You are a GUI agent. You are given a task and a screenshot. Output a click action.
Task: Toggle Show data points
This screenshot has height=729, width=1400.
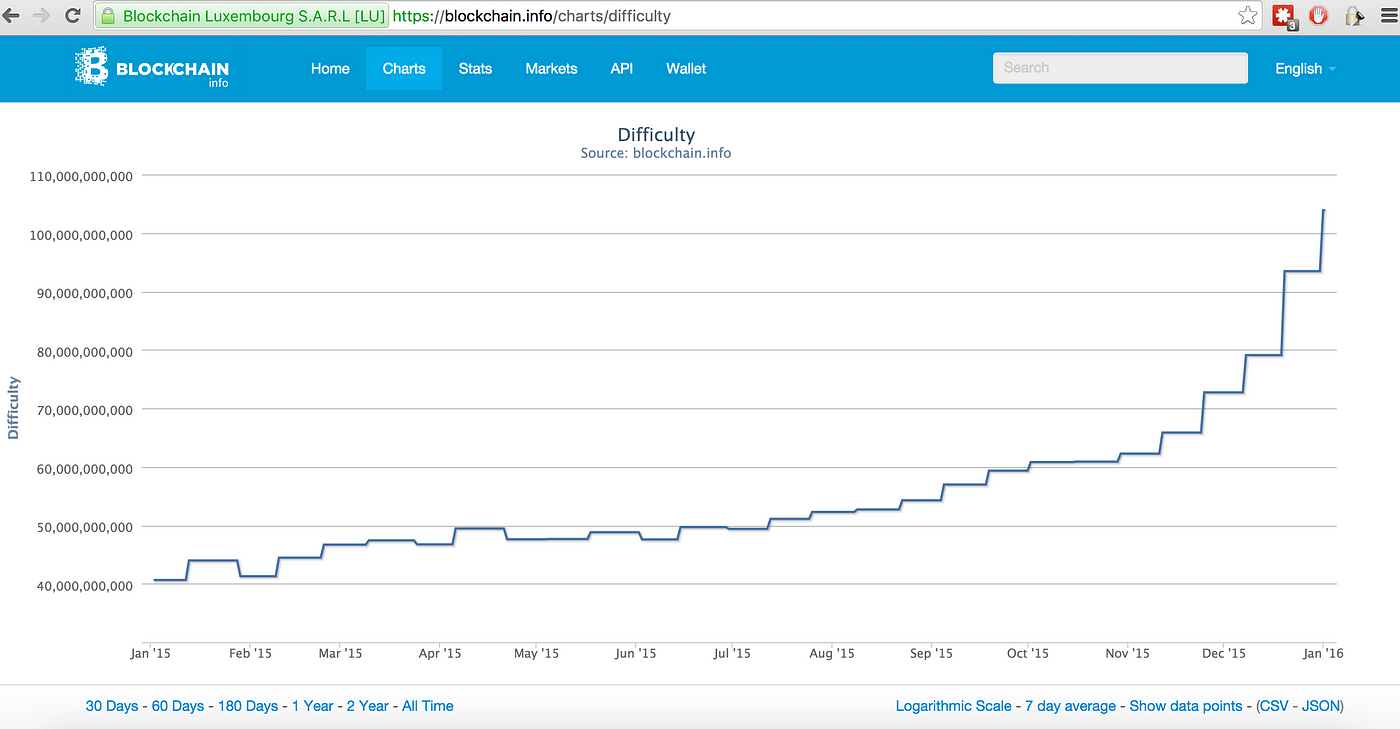[1186, 706]
